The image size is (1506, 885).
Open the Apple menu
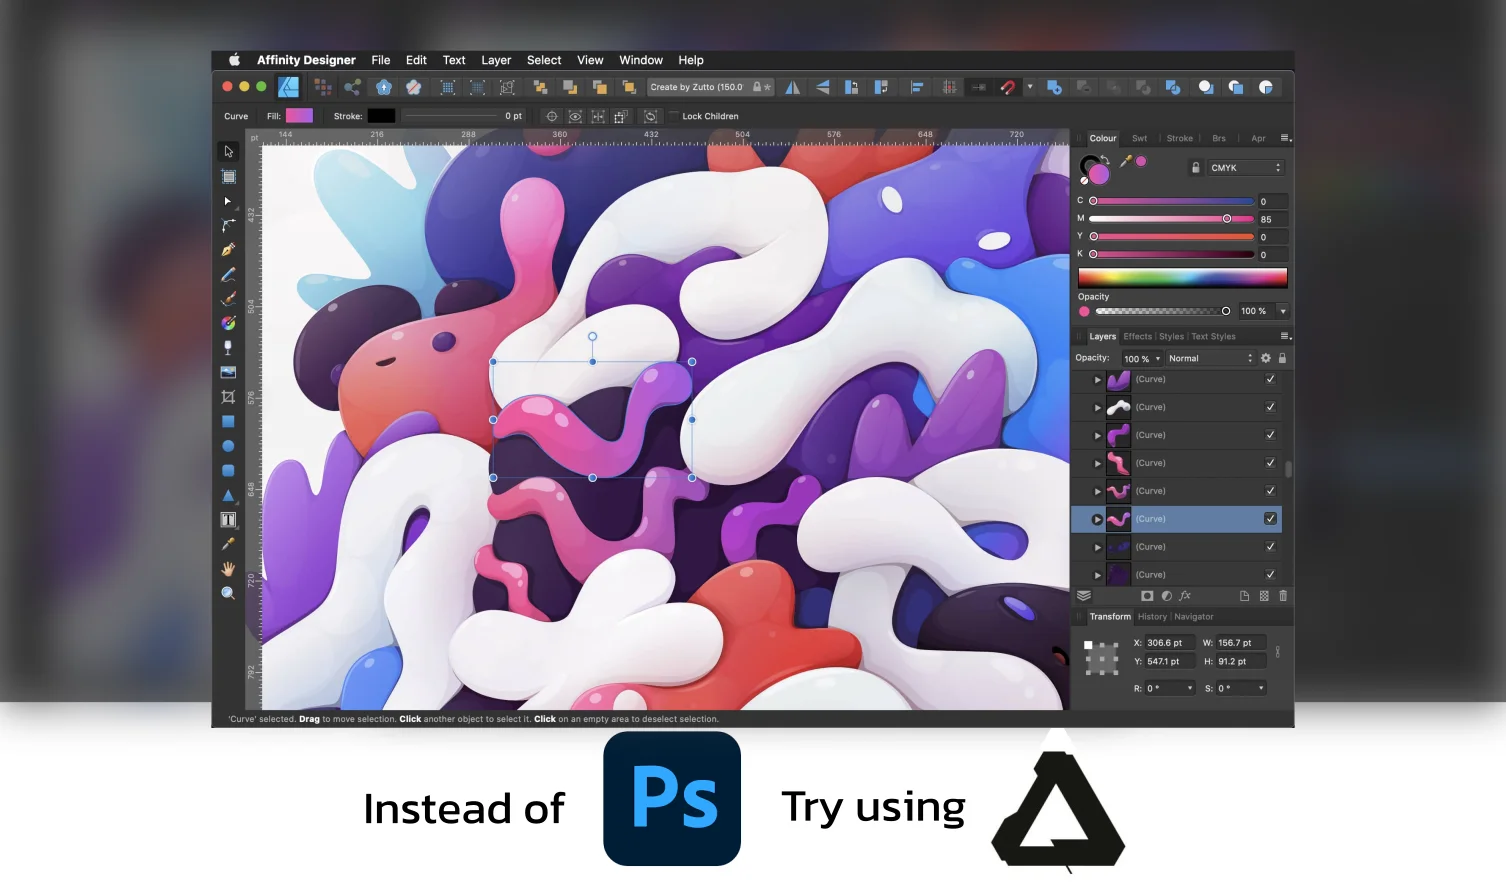point(234,60)
